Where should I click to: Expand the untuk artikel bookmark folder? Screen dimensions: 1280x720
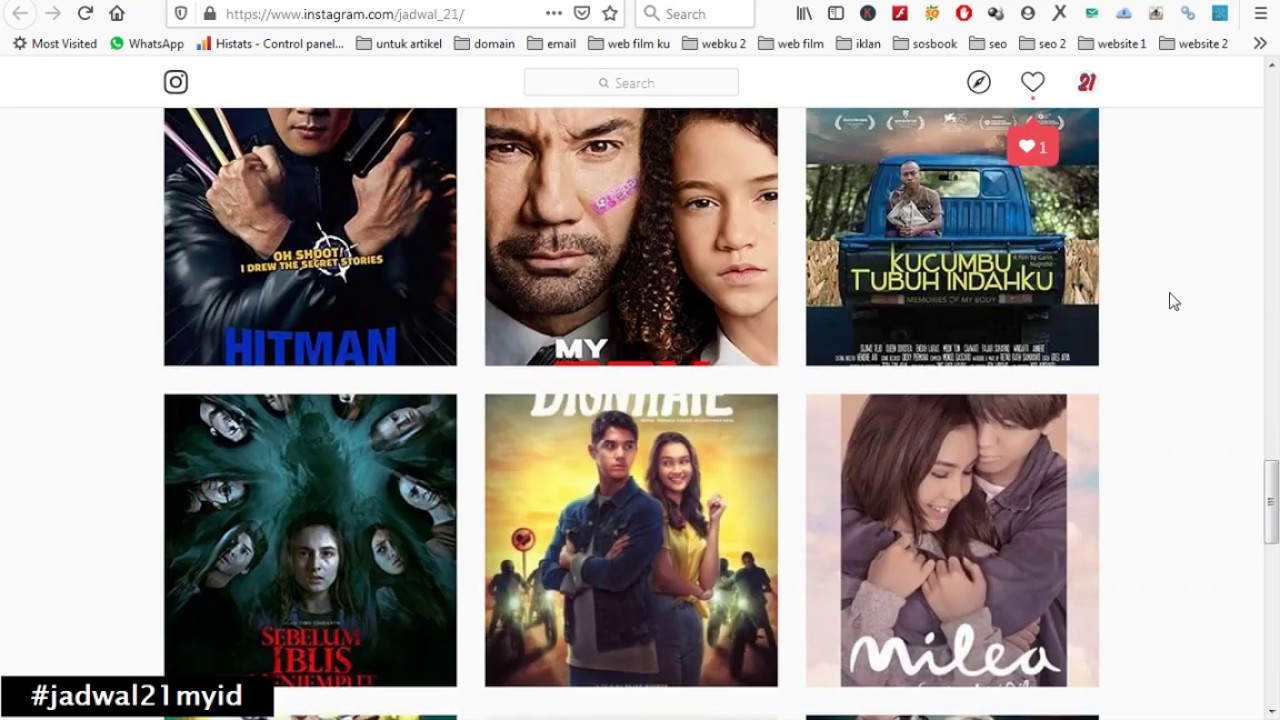(399, 43)
